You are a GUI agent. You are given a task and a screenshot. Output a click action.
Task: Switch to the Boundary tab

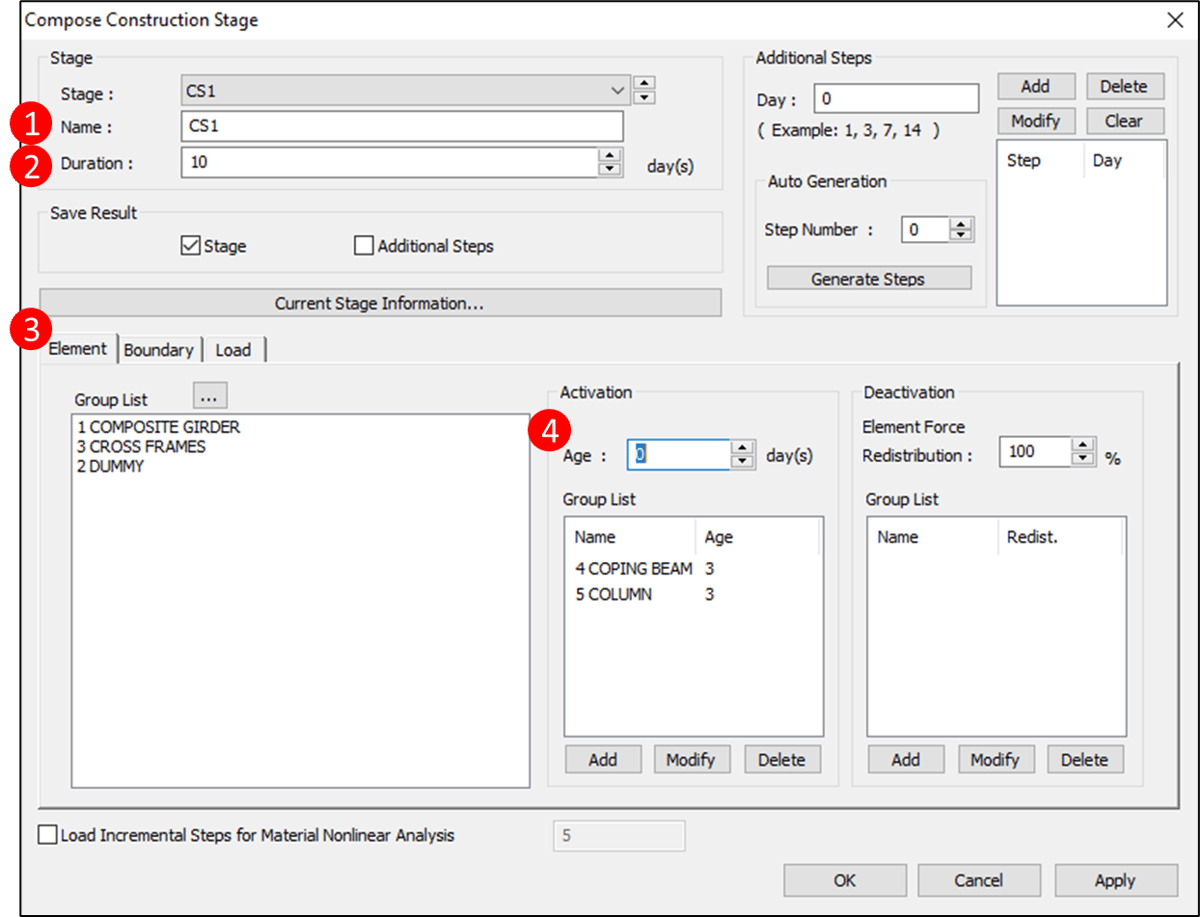point(159,349)
